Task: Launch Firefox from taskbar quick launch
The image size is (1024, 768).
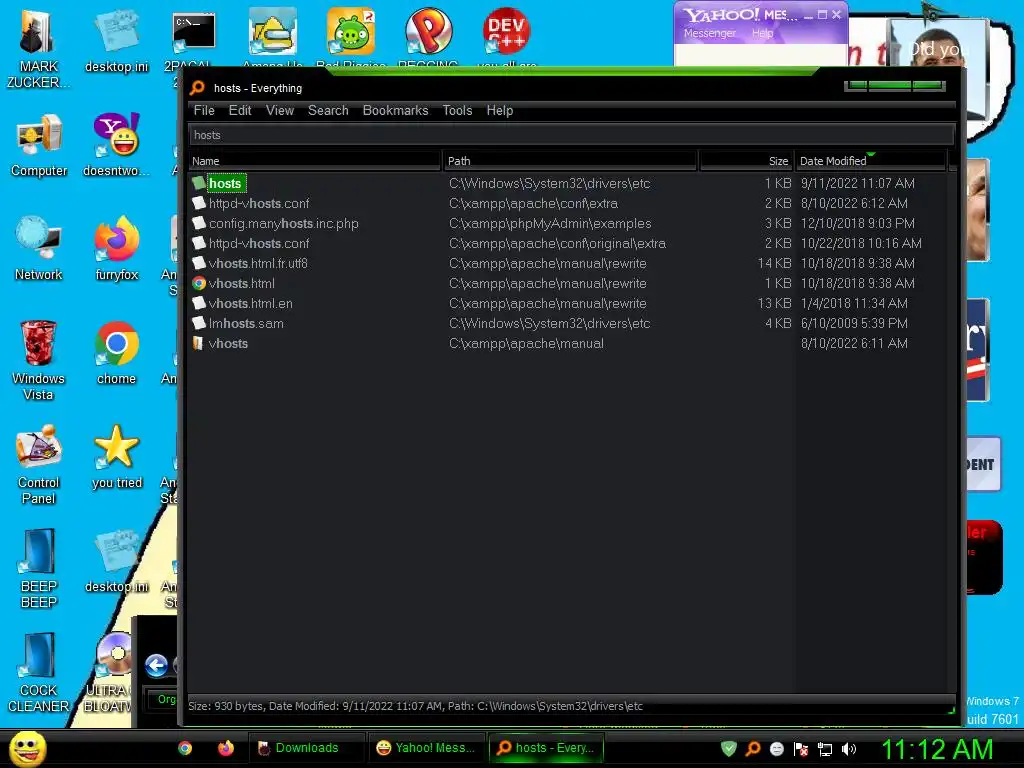Action: (x=226, y=748)
